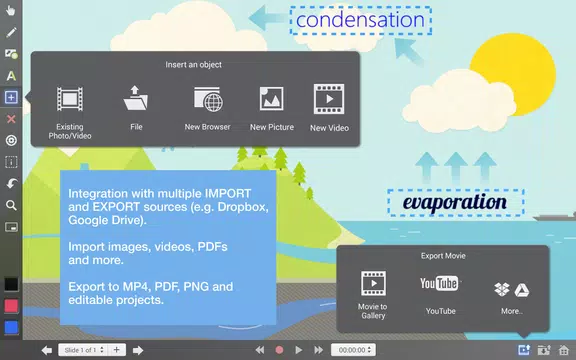Add a new slide with plus button
Viewport: 576px width, 360px height.
coord(117,350)
